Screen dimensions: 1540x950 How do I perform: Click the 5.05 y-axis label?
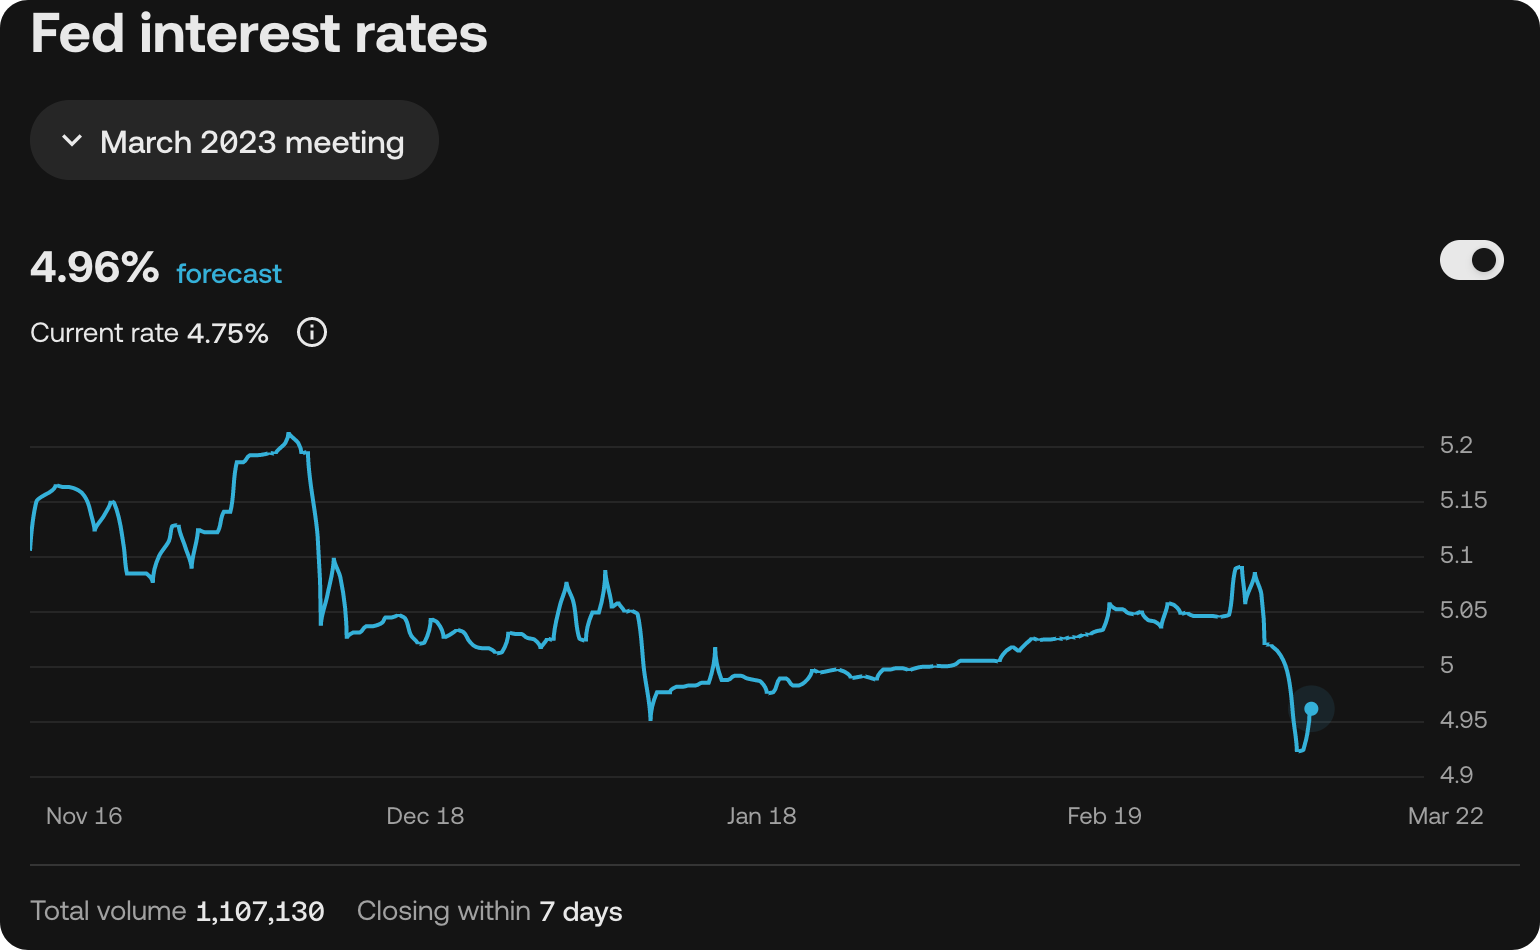(1463, 610)
